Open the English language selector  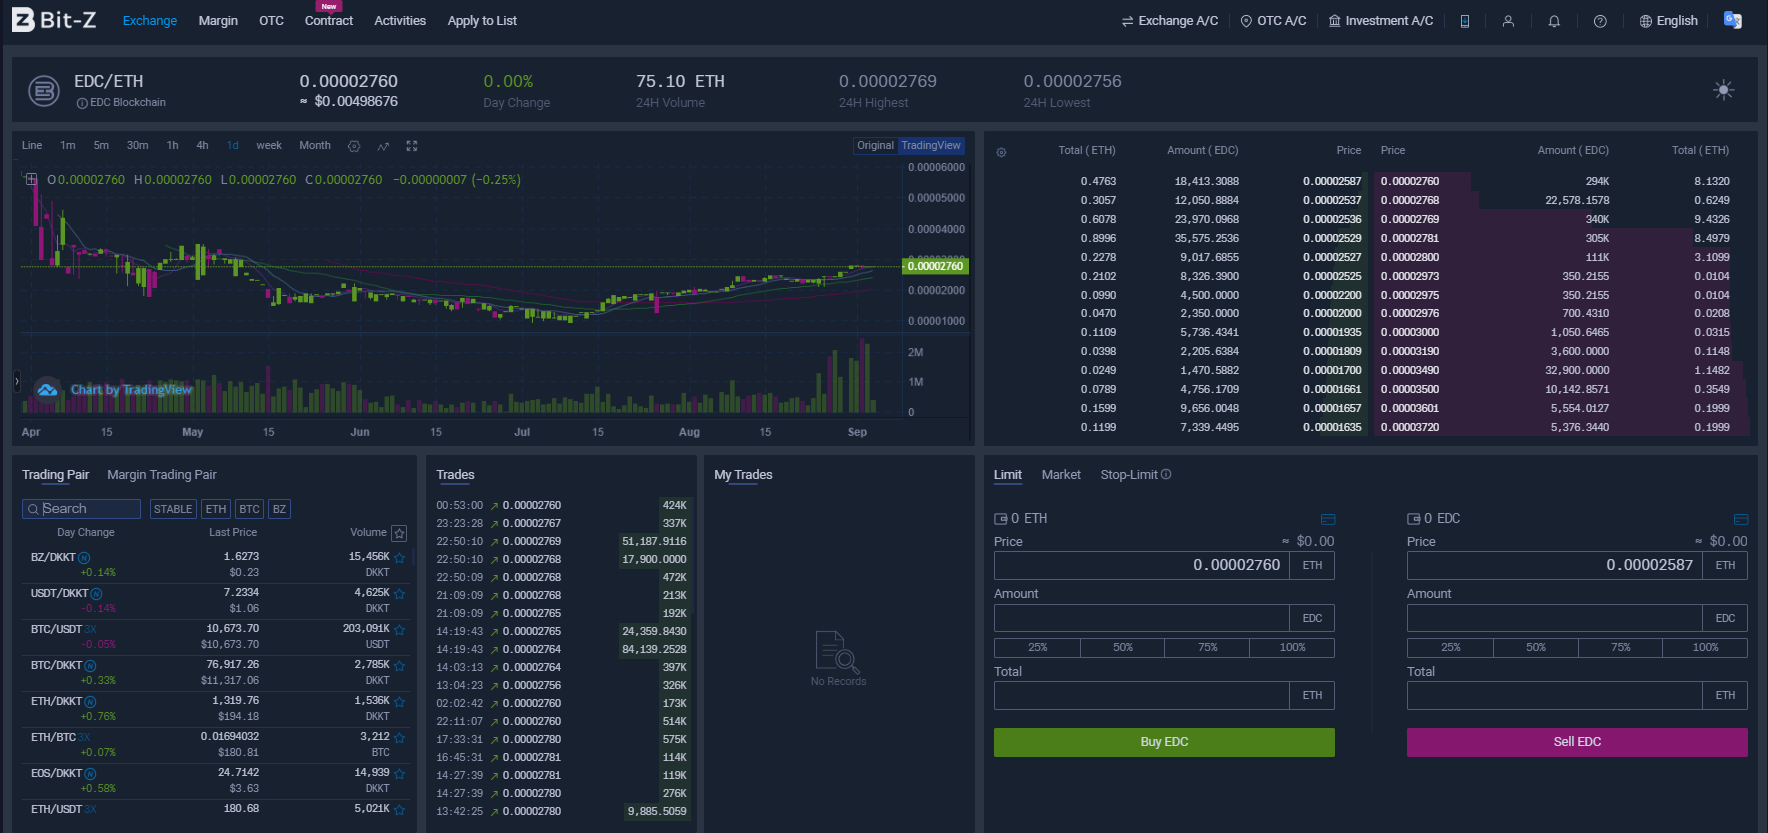pos(1668,21)
